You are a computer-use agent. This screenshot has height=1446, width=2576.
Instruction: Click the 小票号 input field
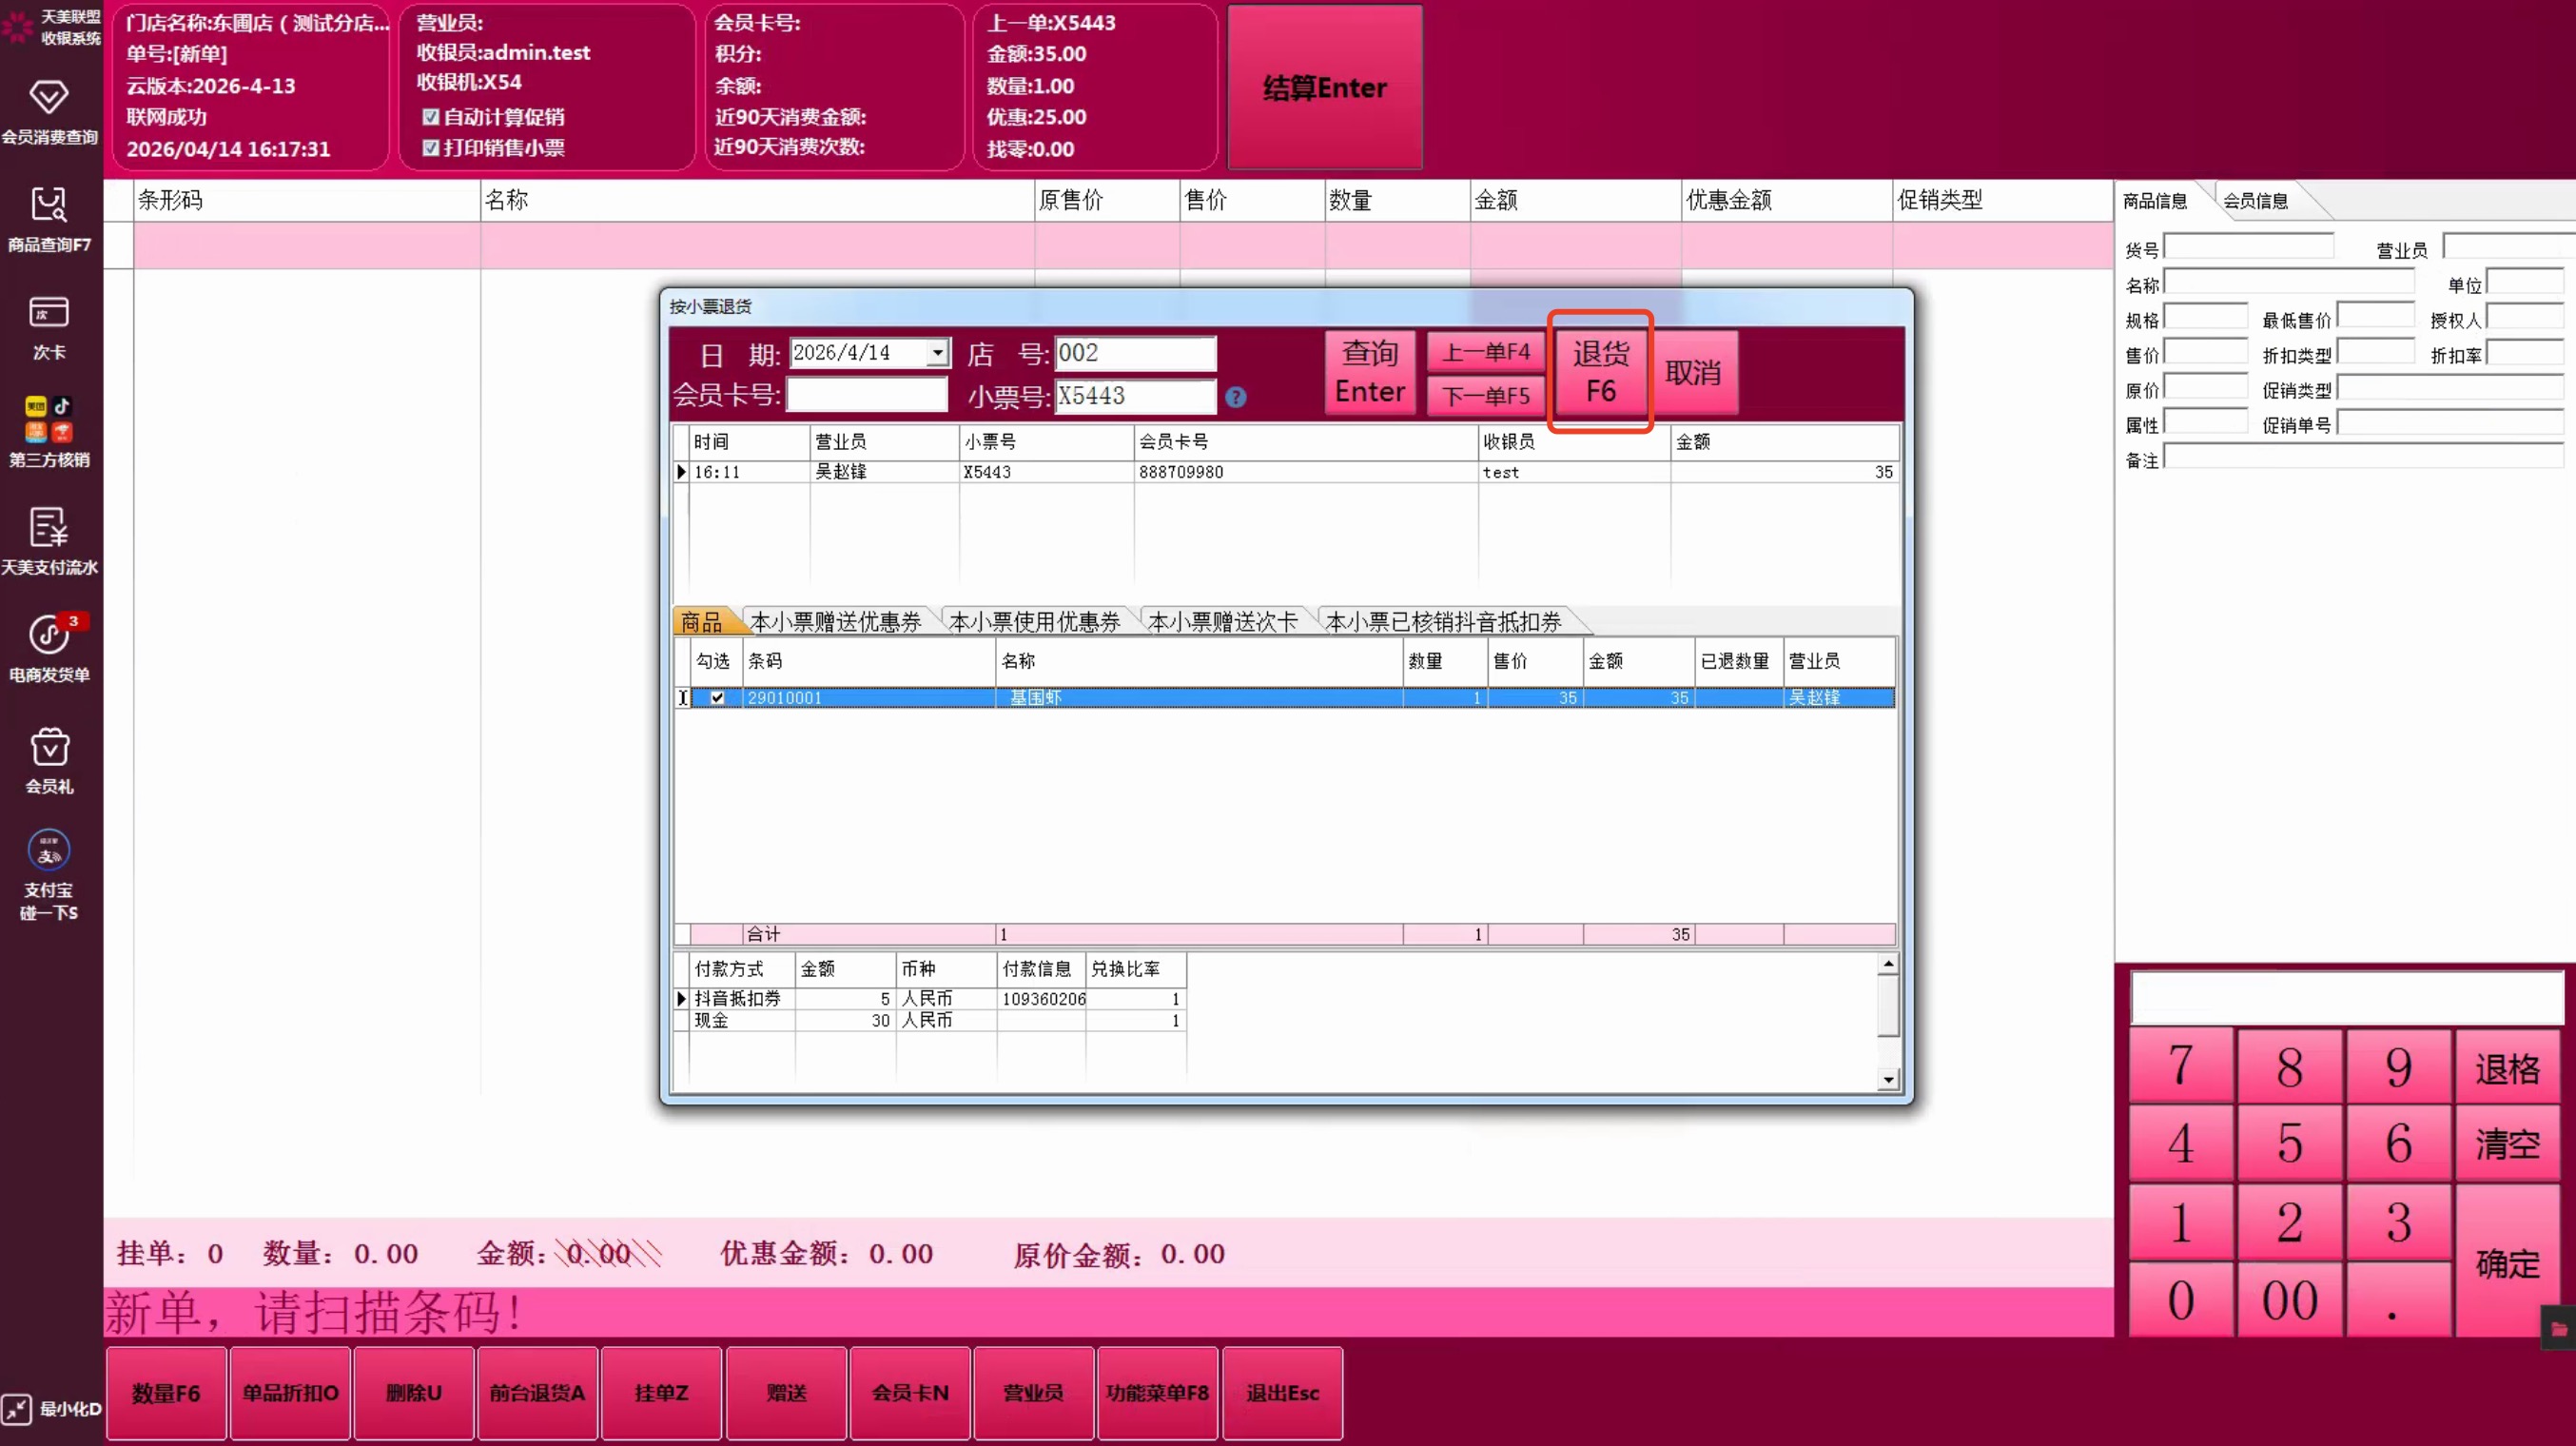pos(1135,396)
